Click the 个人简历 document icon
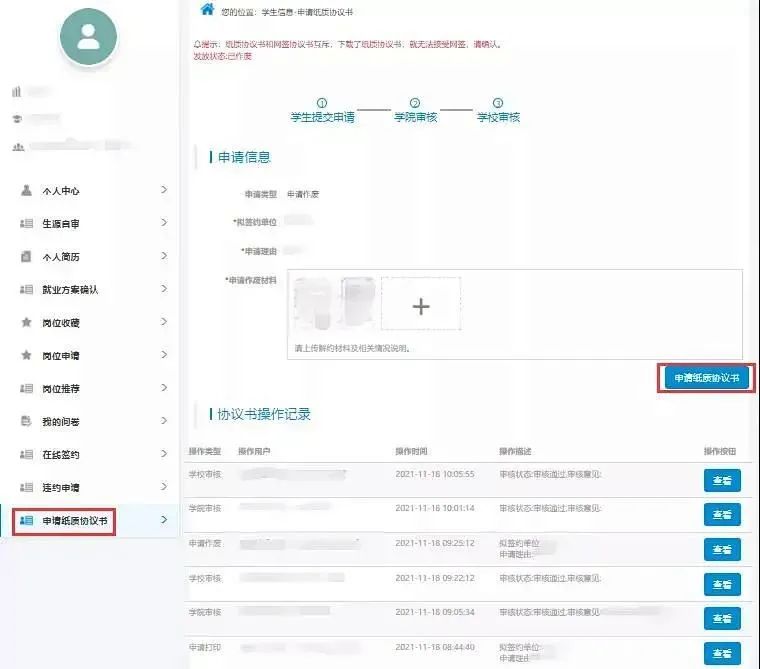This screenshot has width=760, height=669. [26, 256]
